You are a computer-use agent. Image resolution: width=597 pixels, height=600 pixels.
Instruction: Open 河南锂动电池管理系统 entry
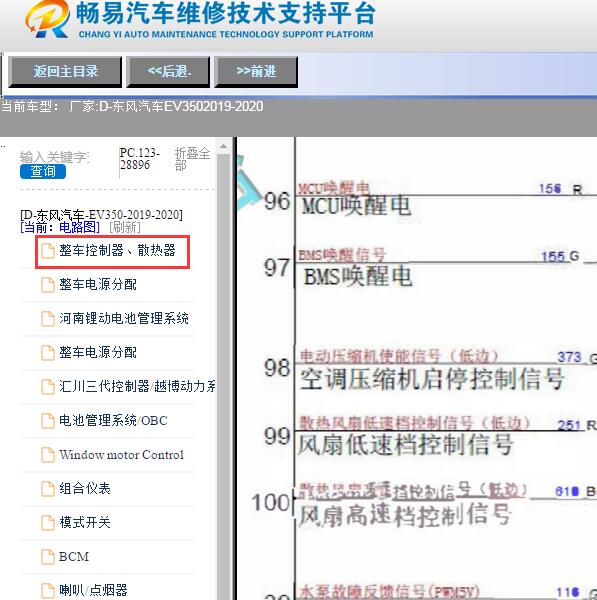point(124,318)
